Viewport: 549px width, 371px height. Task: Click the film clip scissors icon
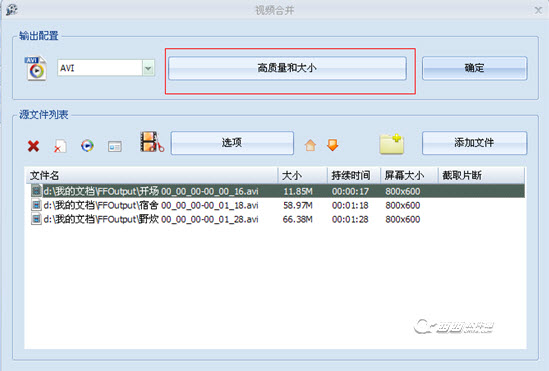point(152,142)
